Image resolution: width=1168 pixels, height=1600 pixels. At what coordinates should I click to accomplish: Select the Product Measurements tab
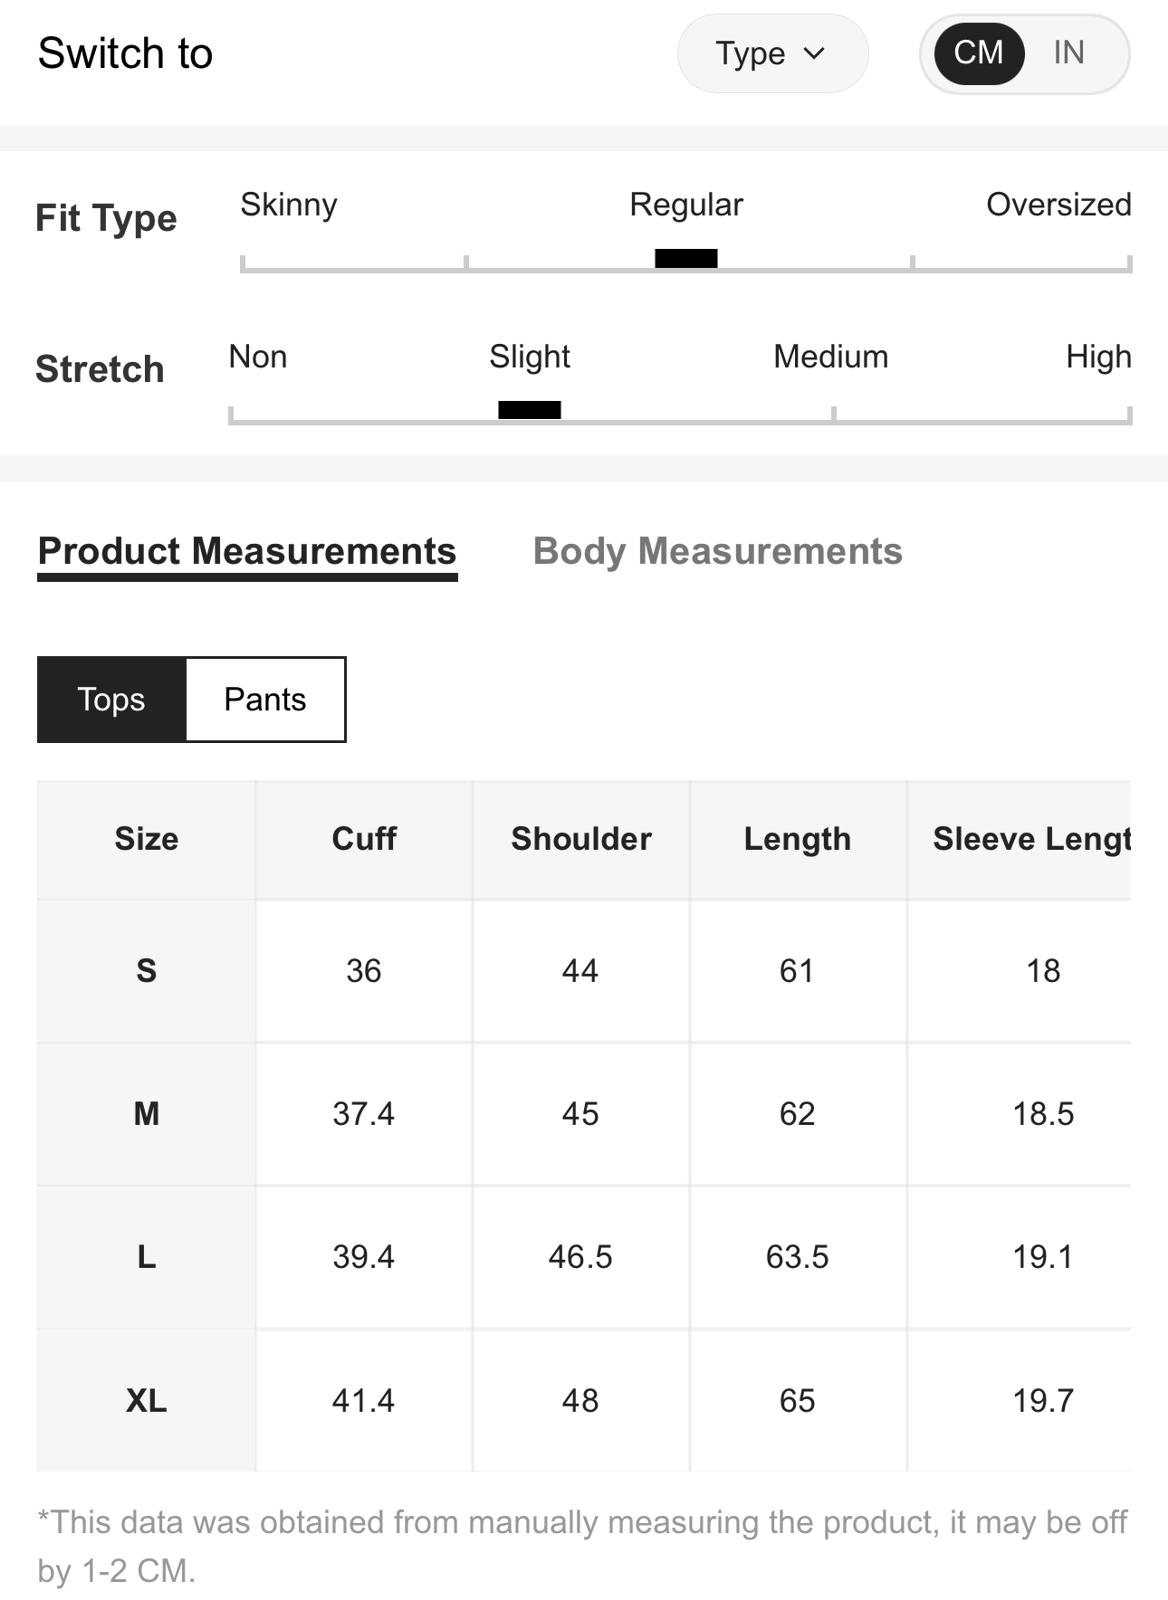[247, 551]
